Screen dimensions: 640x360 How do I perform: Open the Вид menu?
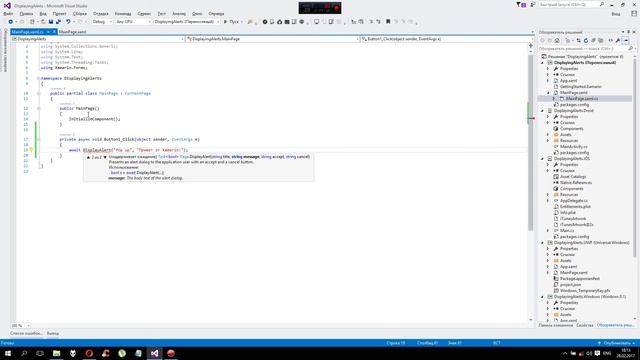pyautogui.click(x=43, y=13)
